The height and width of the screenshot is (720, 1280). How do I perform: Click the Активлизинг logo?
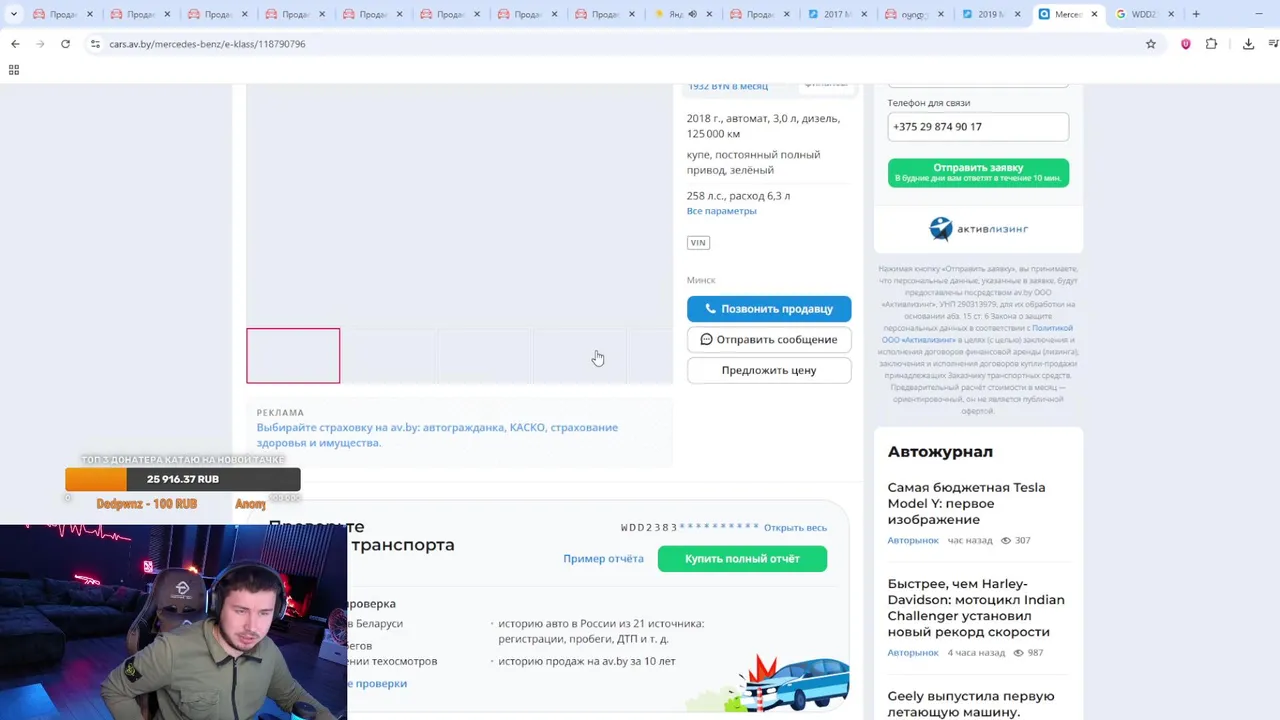[x=978, y=229]
